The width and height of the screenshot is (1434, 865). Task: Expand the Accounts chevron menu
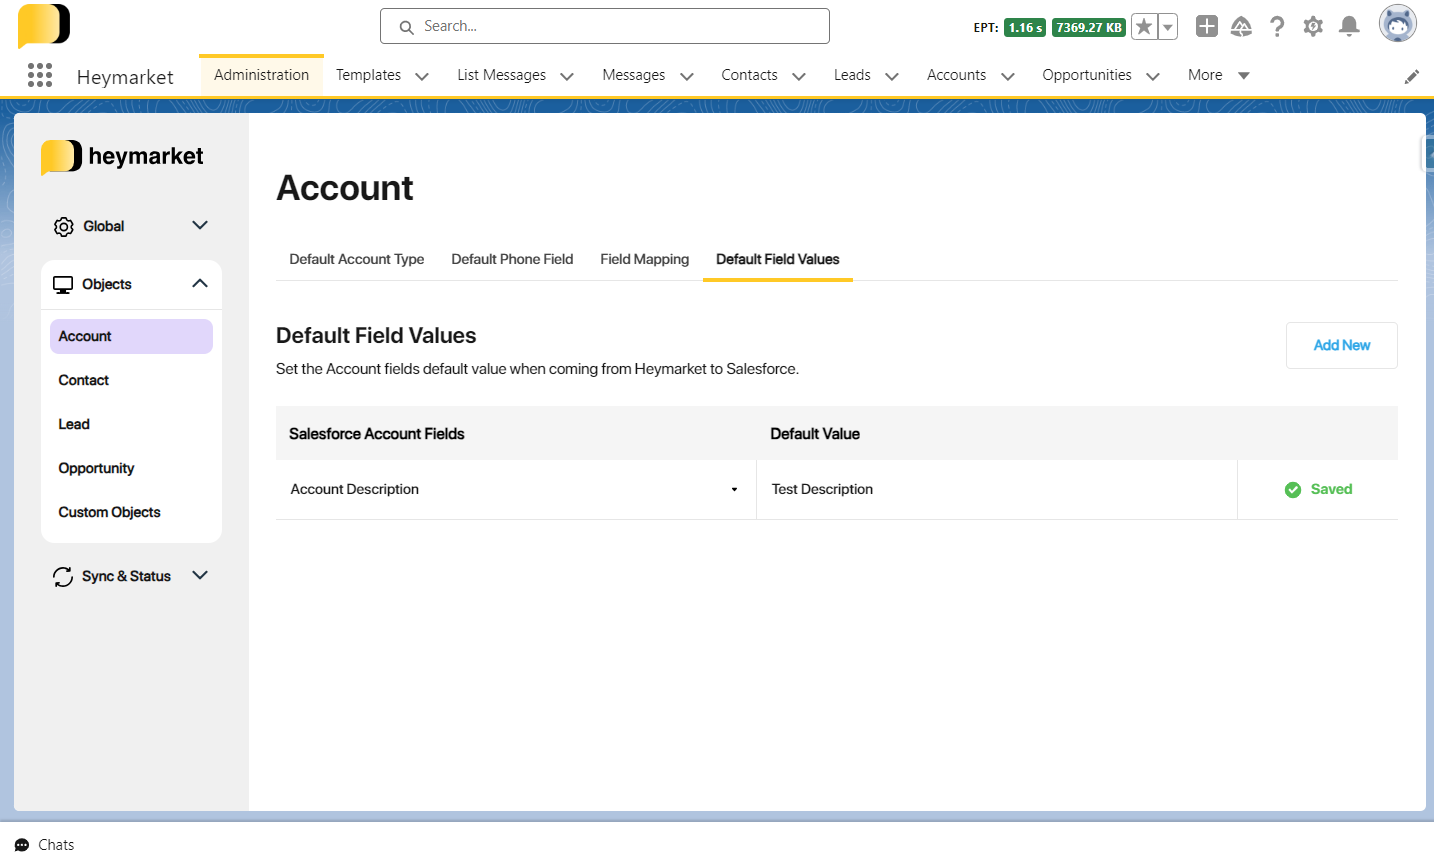(x=1008, y=76)
